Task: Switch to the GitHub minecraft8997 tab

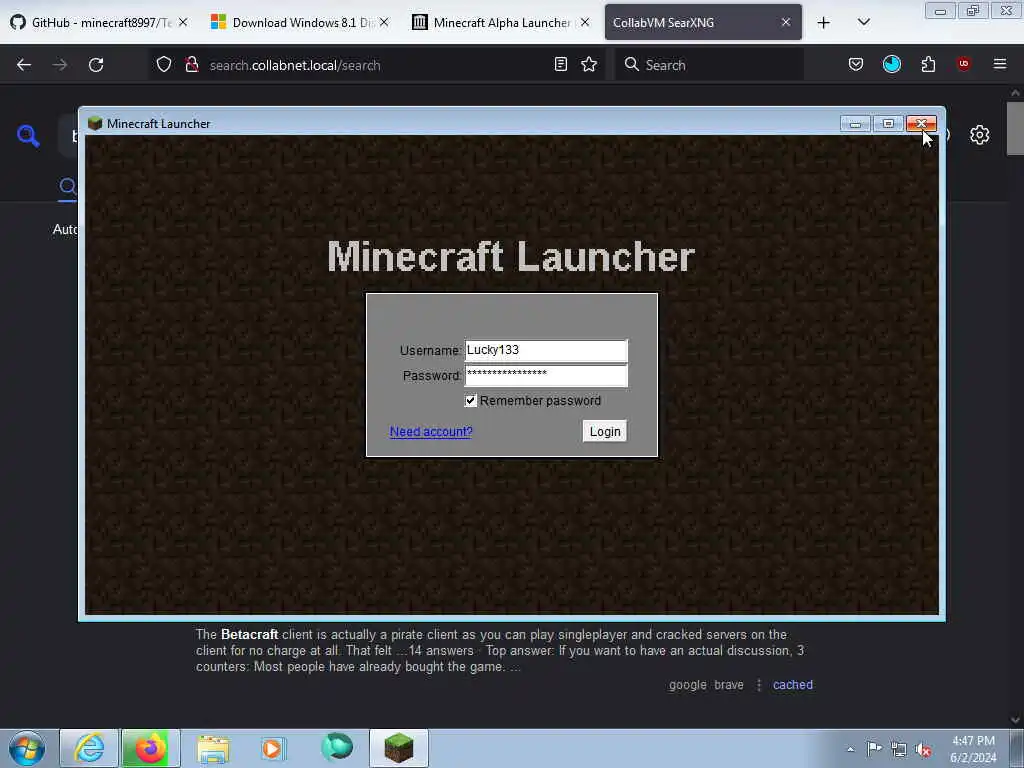Action: point(99,22)
